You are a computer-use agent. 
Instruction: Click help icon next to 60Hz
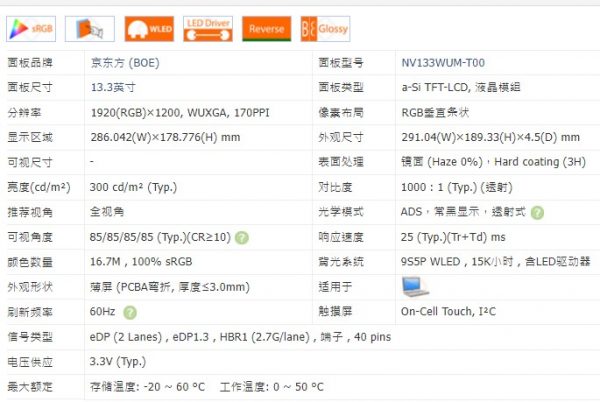tap(130, 312)
